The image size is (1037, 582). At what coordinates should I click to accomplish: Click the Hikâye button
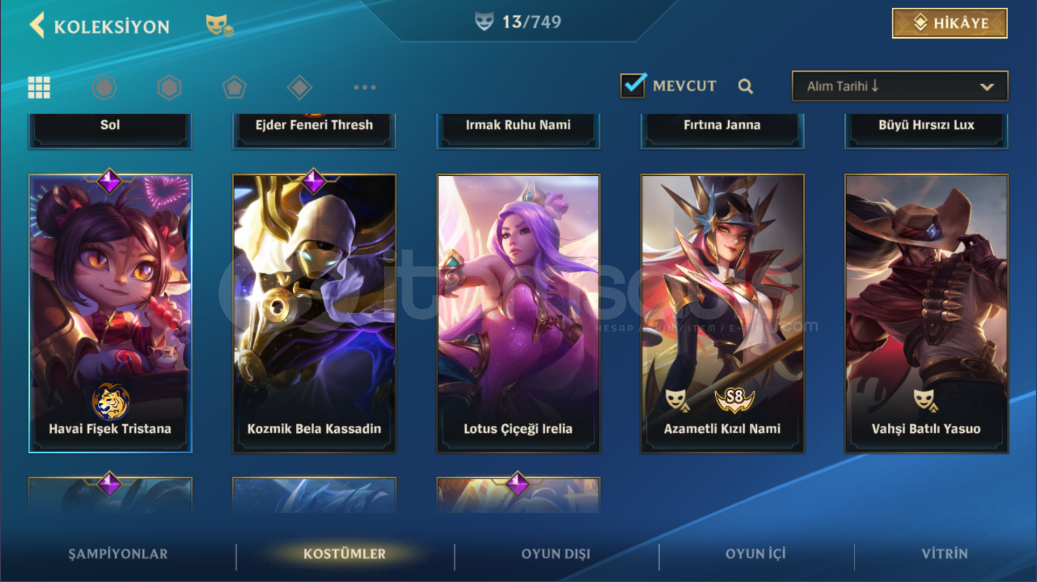pos(950,23)
